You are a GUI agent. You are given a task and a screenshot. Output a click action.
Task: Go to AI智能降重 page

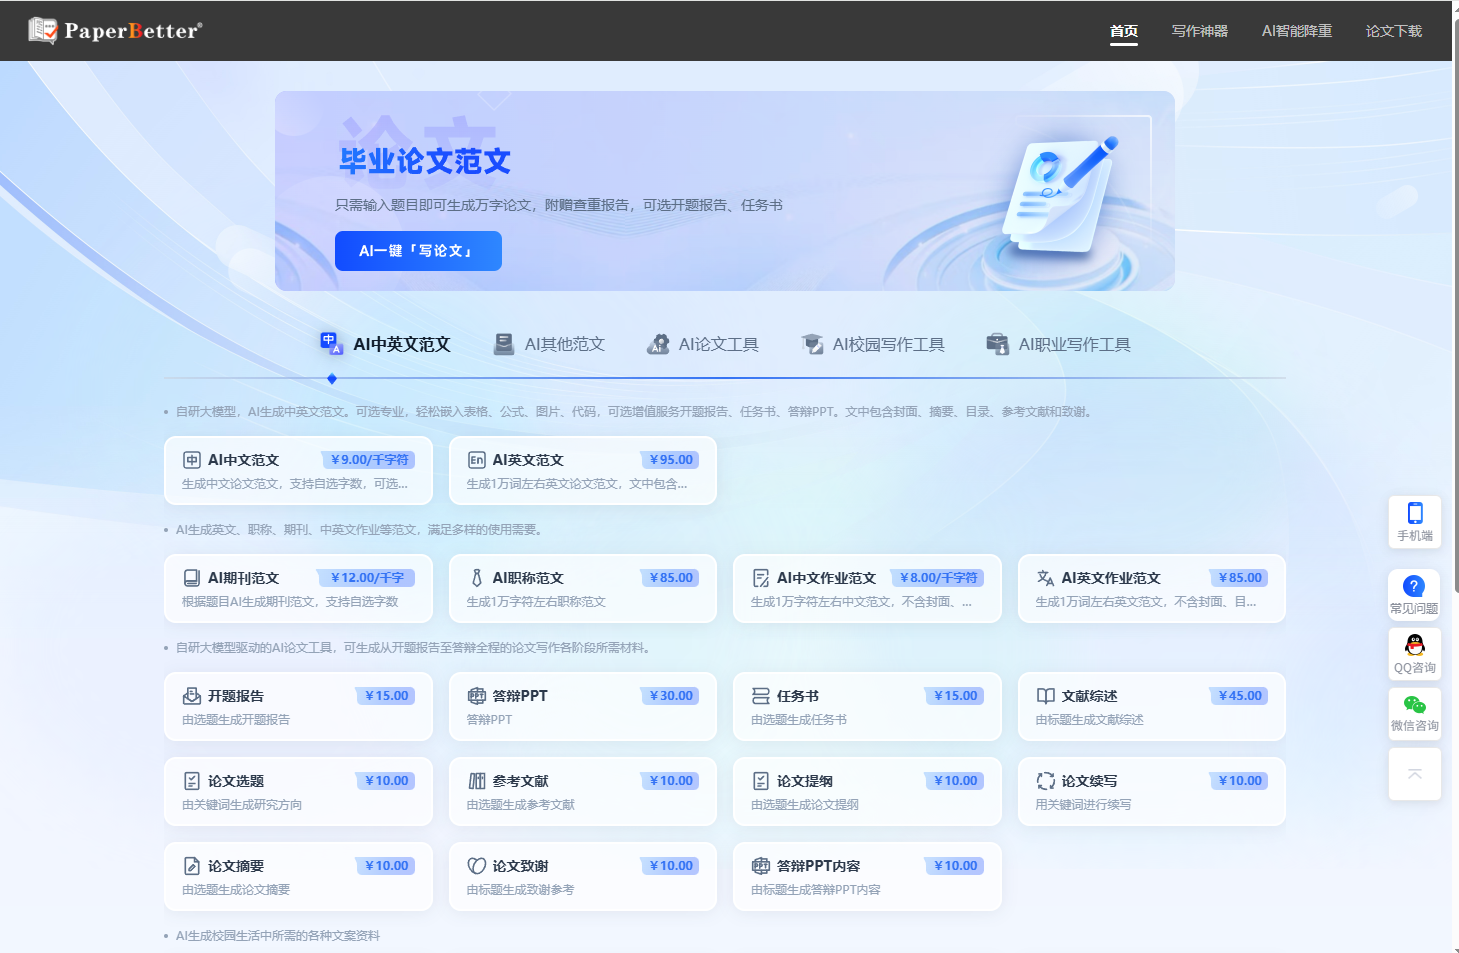(1297, 31)
